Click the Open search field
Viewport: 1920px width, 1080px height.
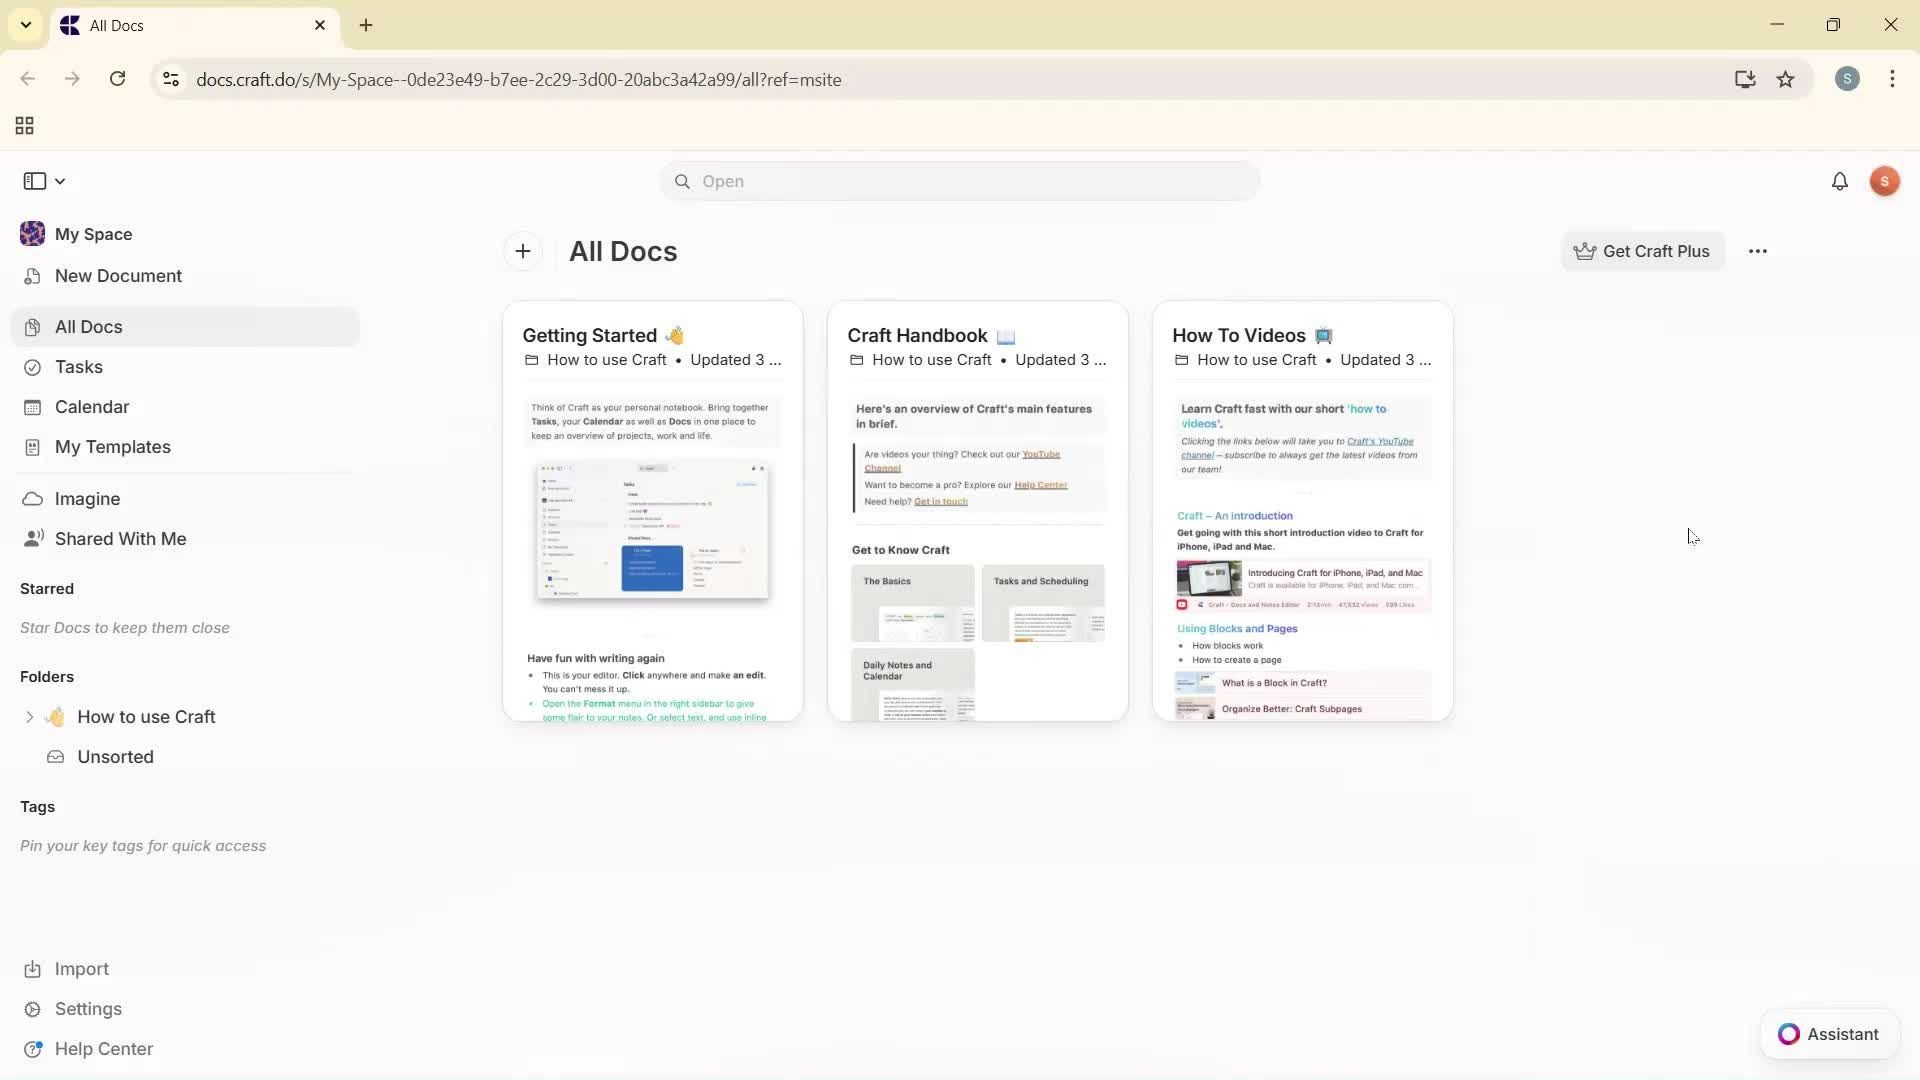click(x=958, y=181)
